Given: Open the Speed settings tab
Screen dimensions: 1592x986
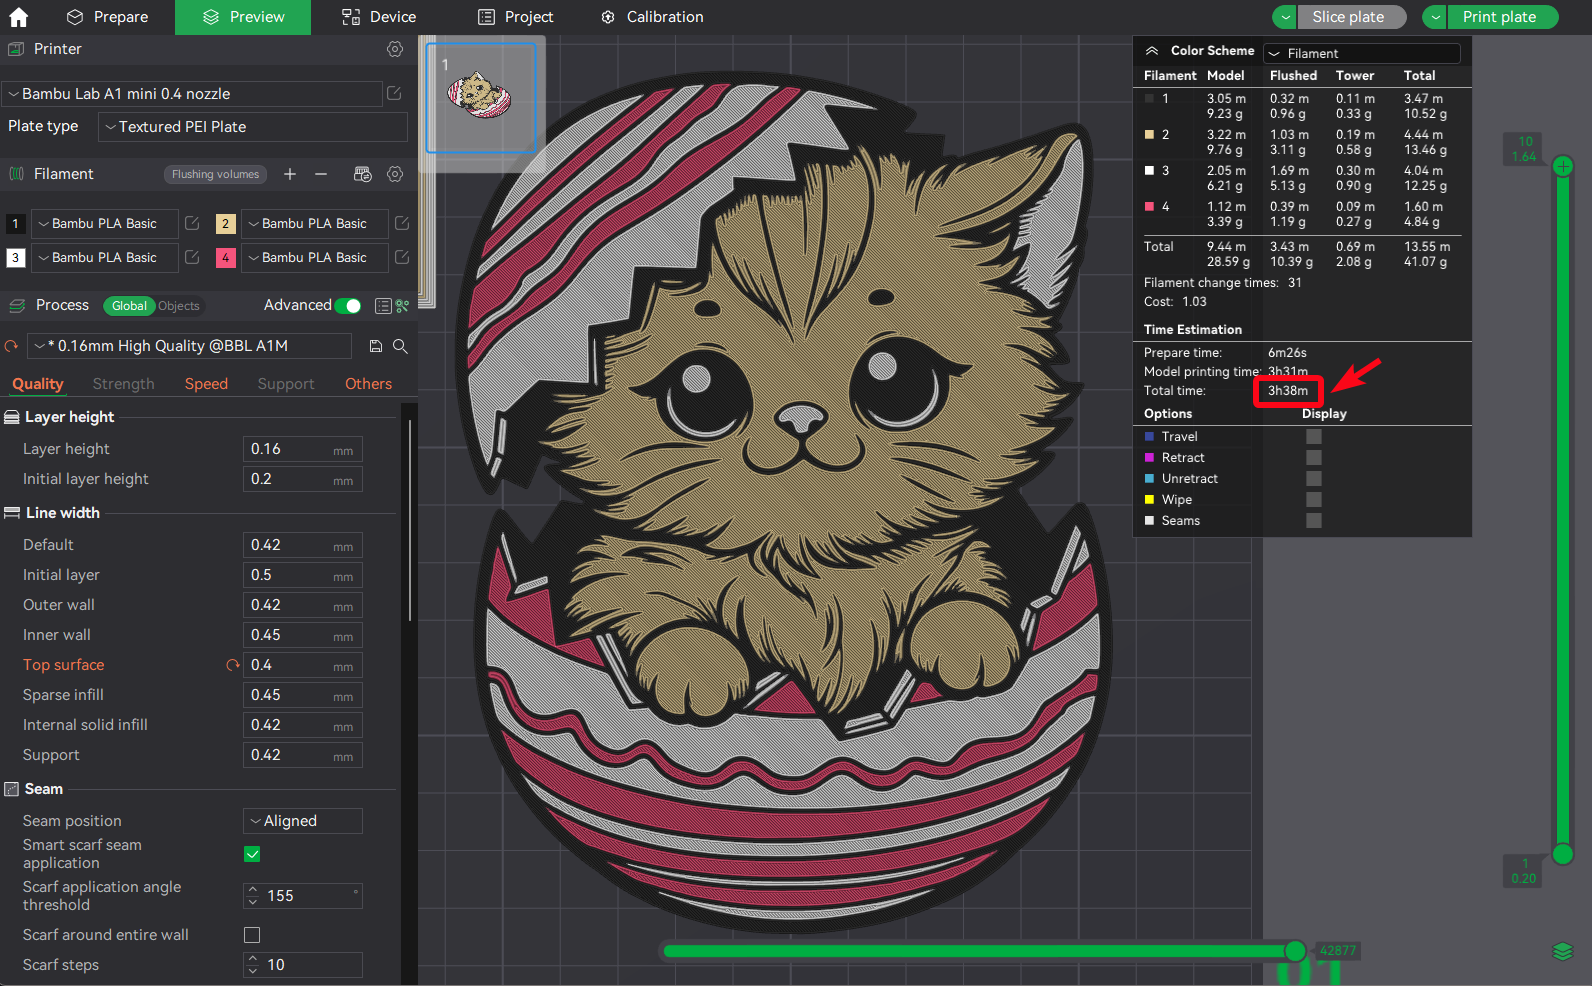Looking at the screenshot, I should pos(206,384).
